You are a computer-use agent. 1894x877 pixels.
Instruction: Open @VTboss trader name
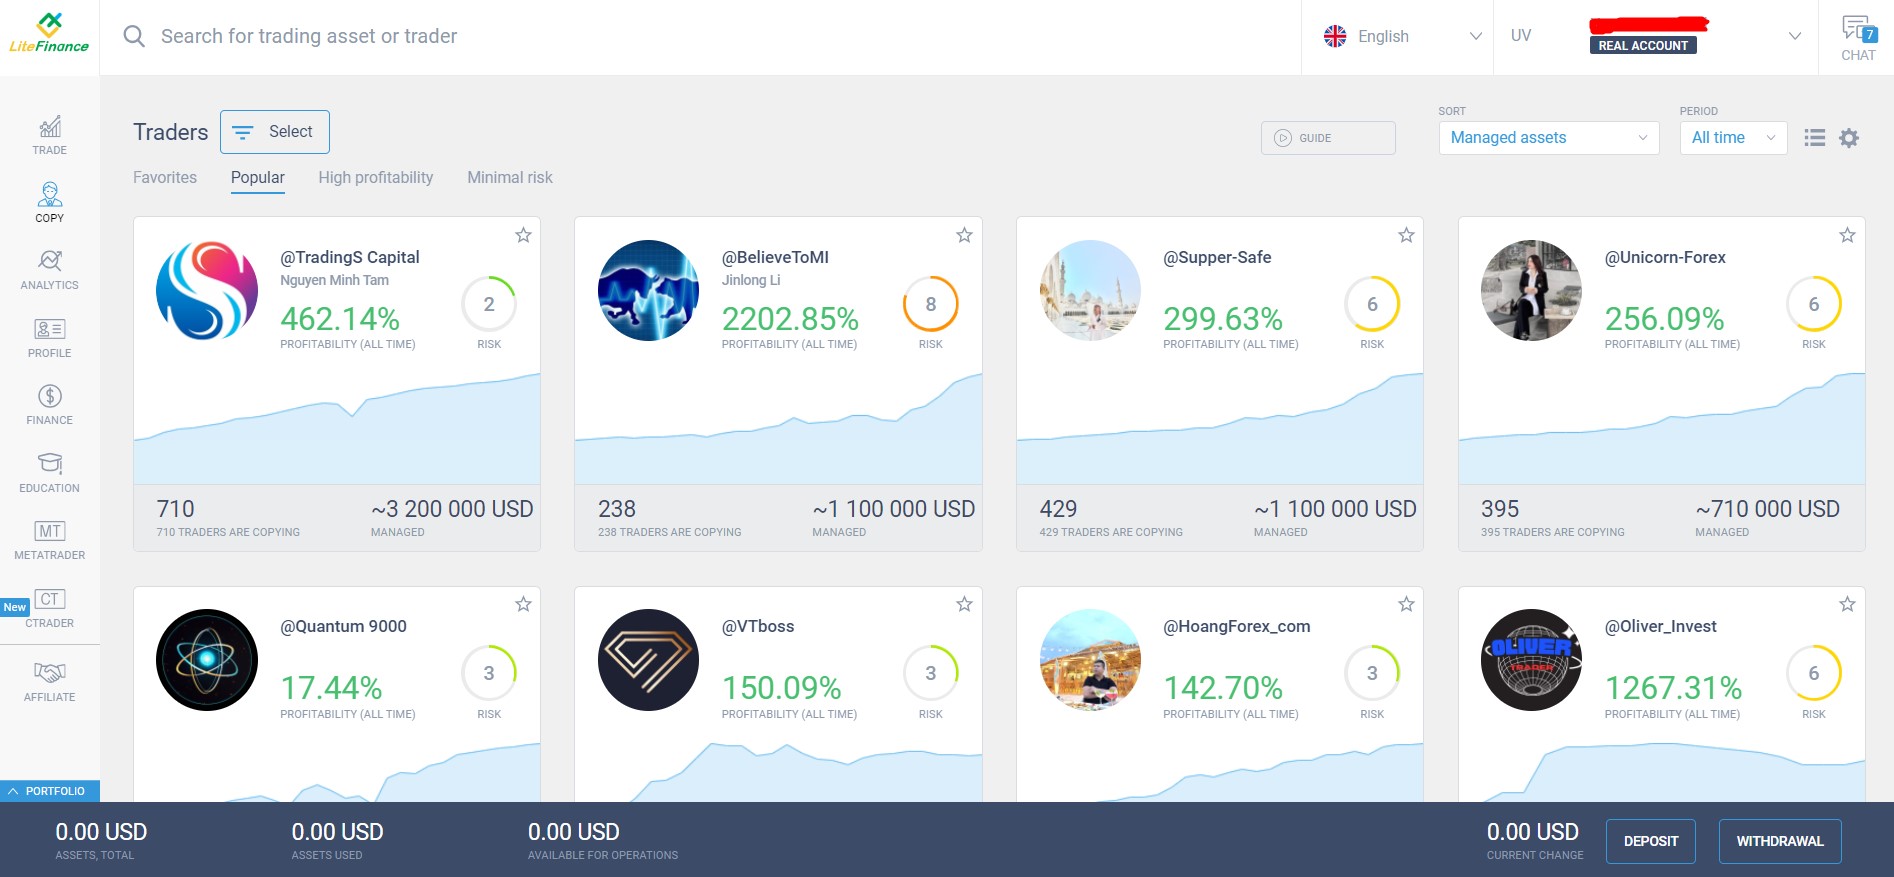click(758, 626)
